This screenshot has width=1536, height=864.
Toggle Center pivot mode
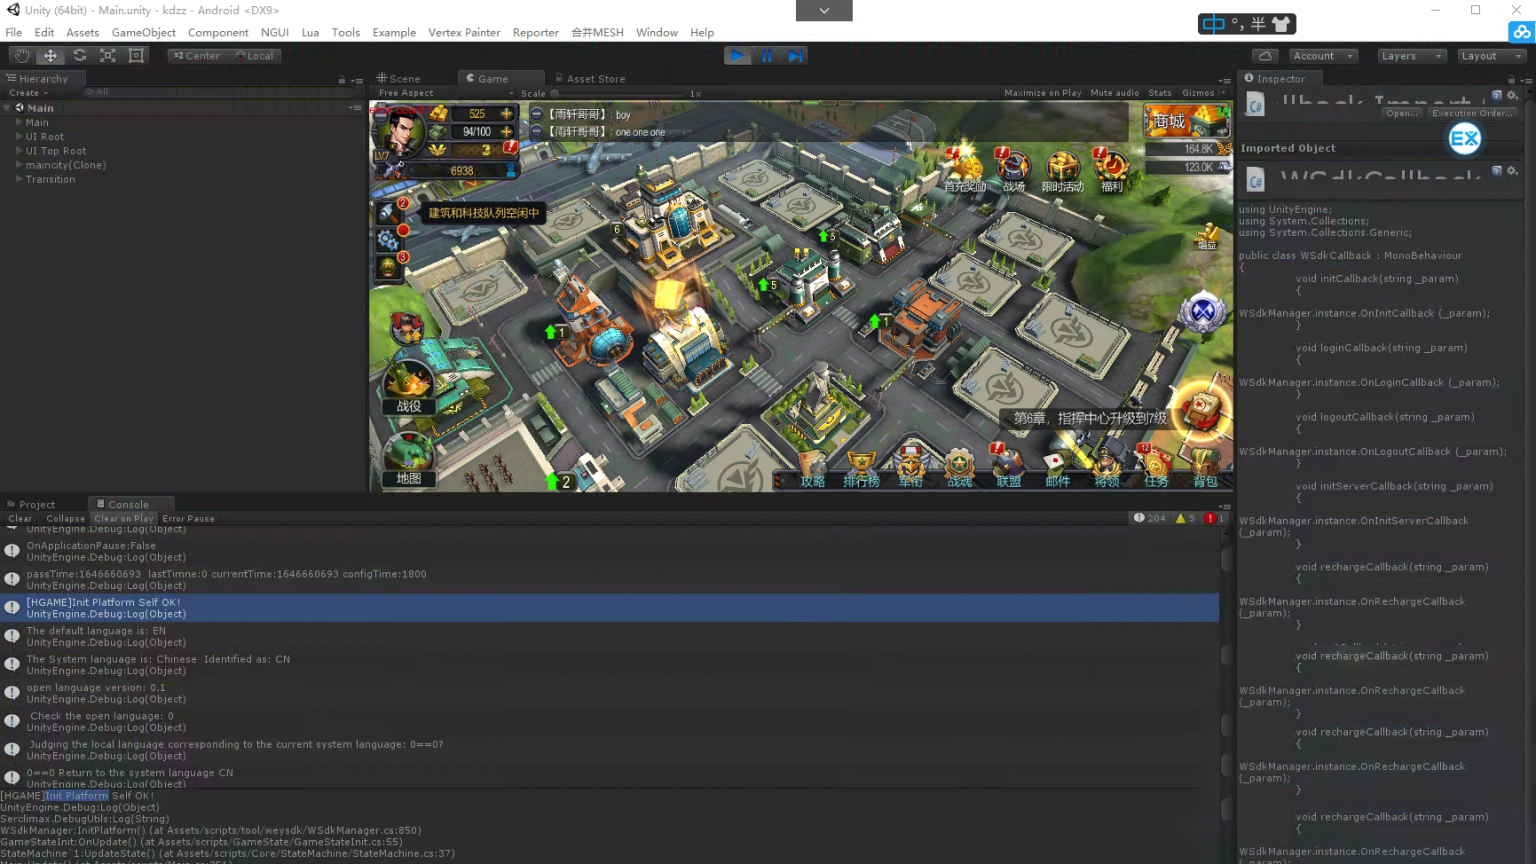[x=197, y=56]
